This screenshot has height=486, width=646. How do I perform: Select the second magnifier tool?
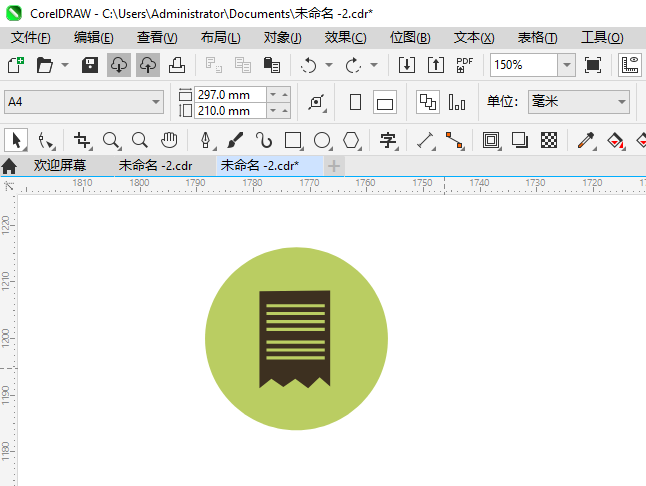pyautogui.click(x=140, y=140)
